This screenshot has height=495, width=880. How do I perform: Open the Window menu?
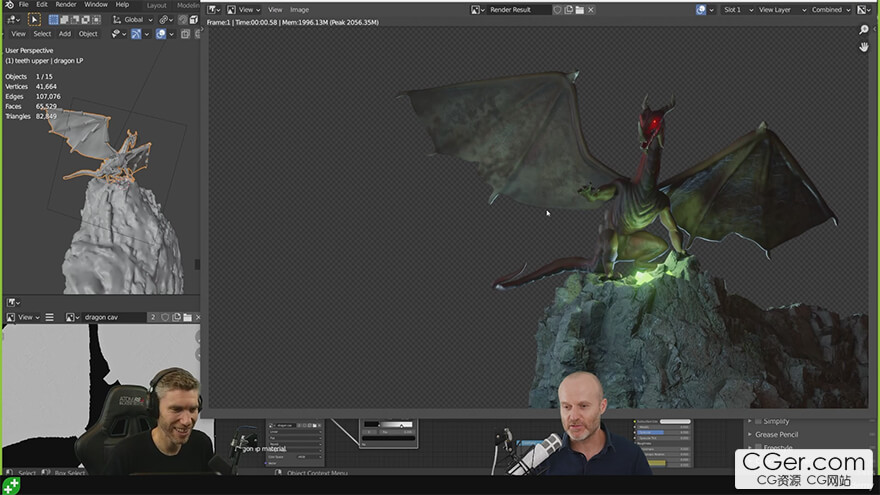click(x=96, y=4)
